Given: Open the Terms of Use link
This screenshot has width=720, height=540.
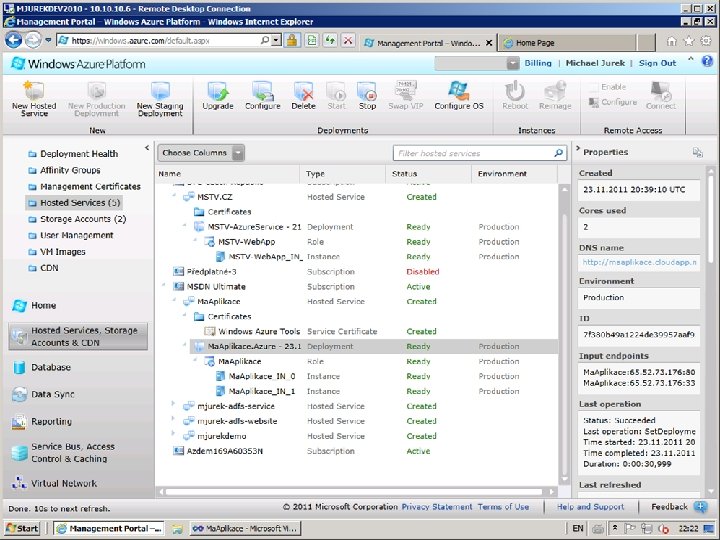Looking at the screenshot, I should (x=503, y=507).
